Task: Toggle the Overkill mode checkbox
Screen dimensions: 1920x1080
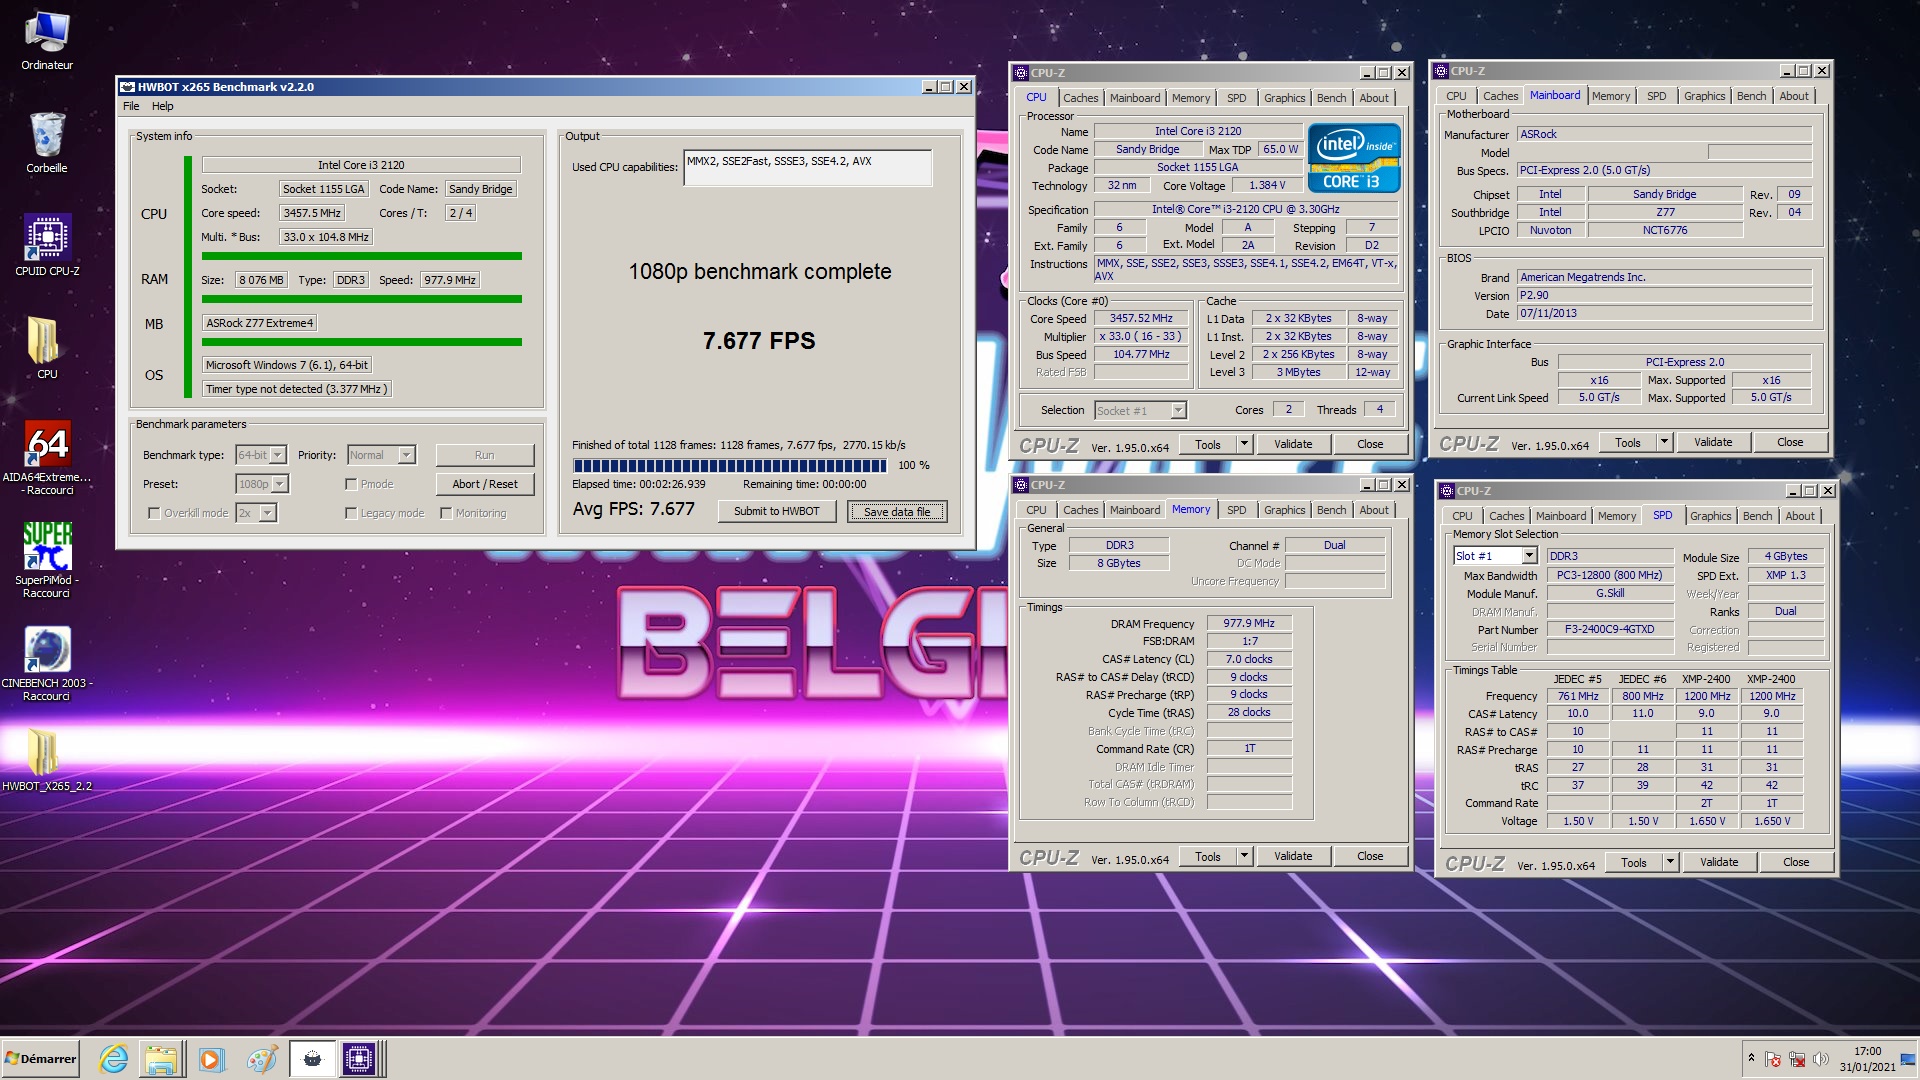Action: (154, 513)
